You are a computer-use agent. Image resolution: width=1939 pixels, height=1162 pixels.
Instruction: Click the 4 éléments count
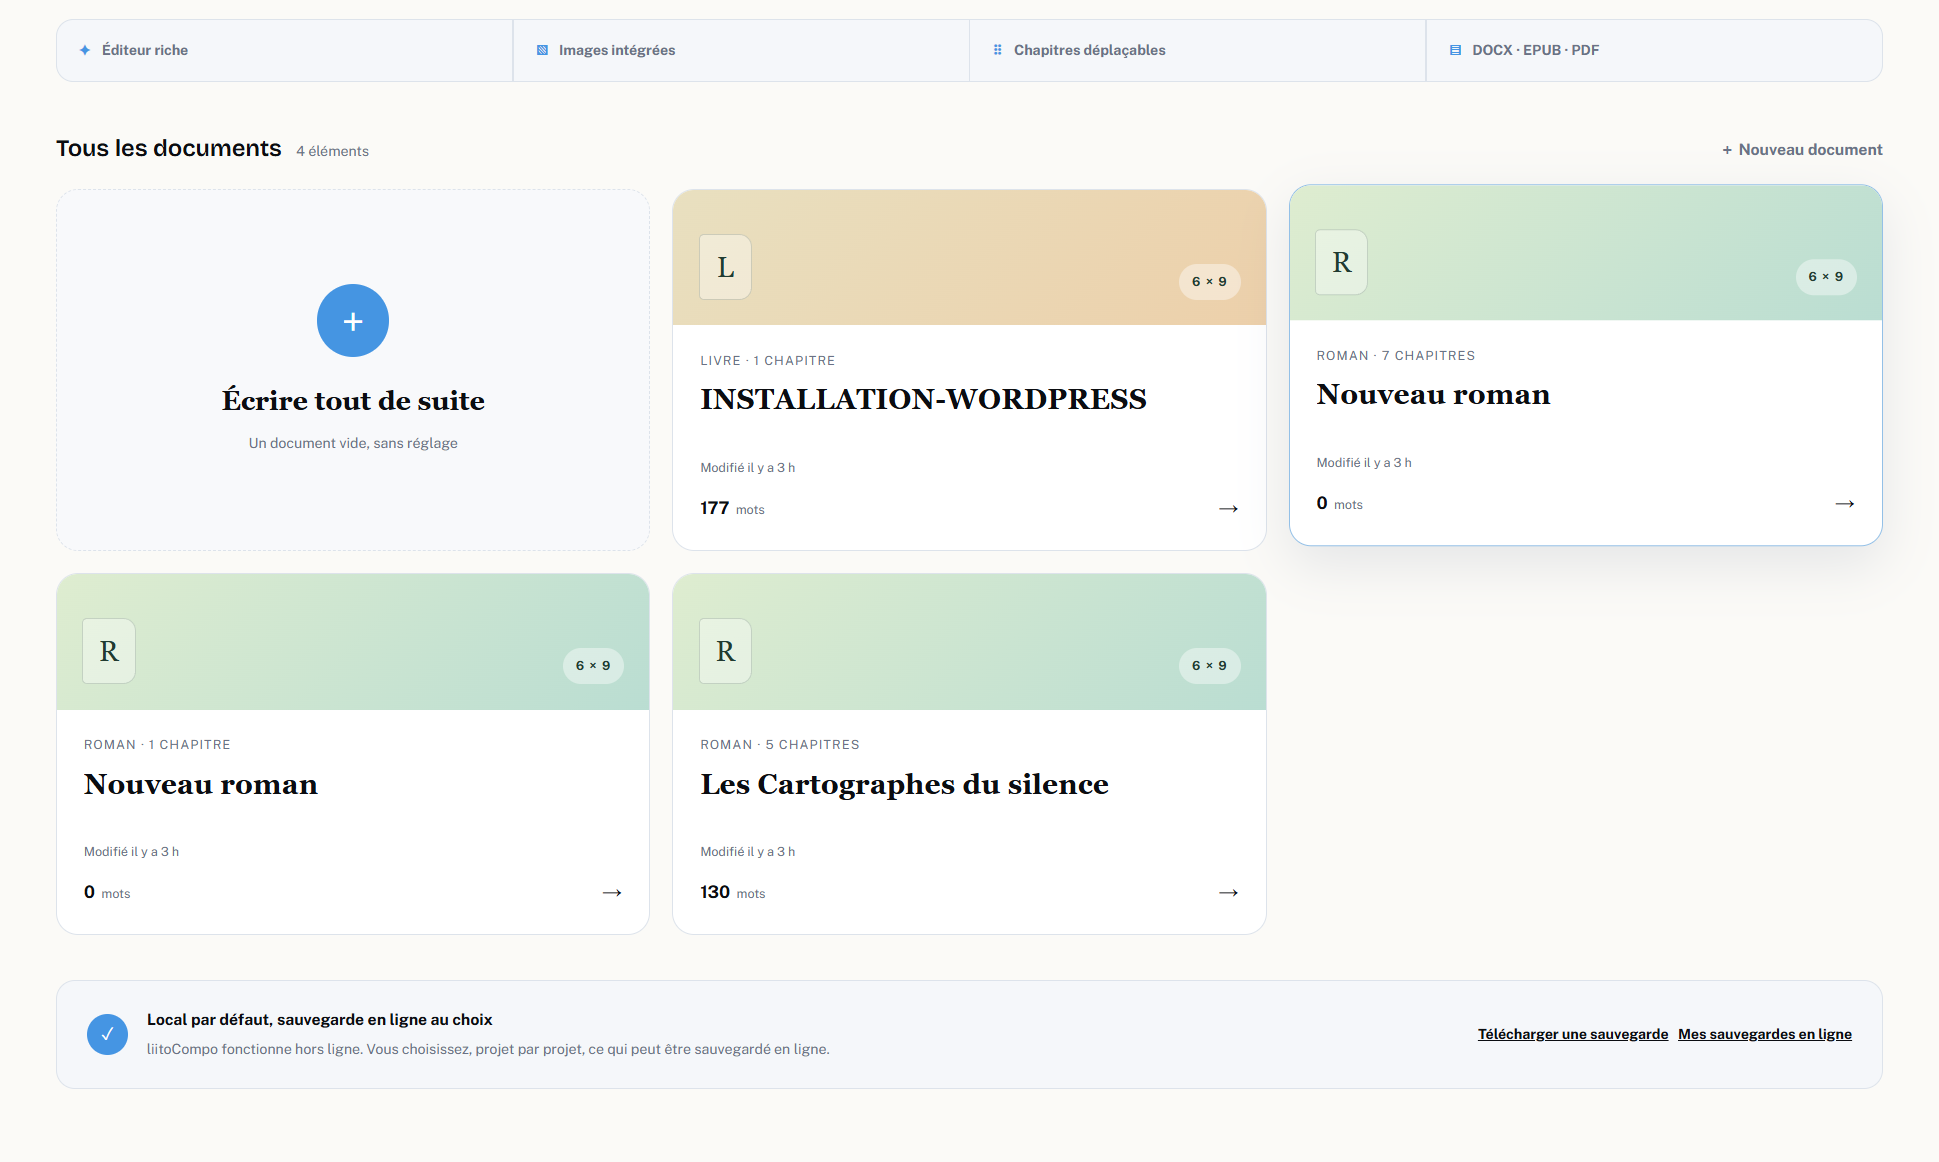(x=332, y=151)
